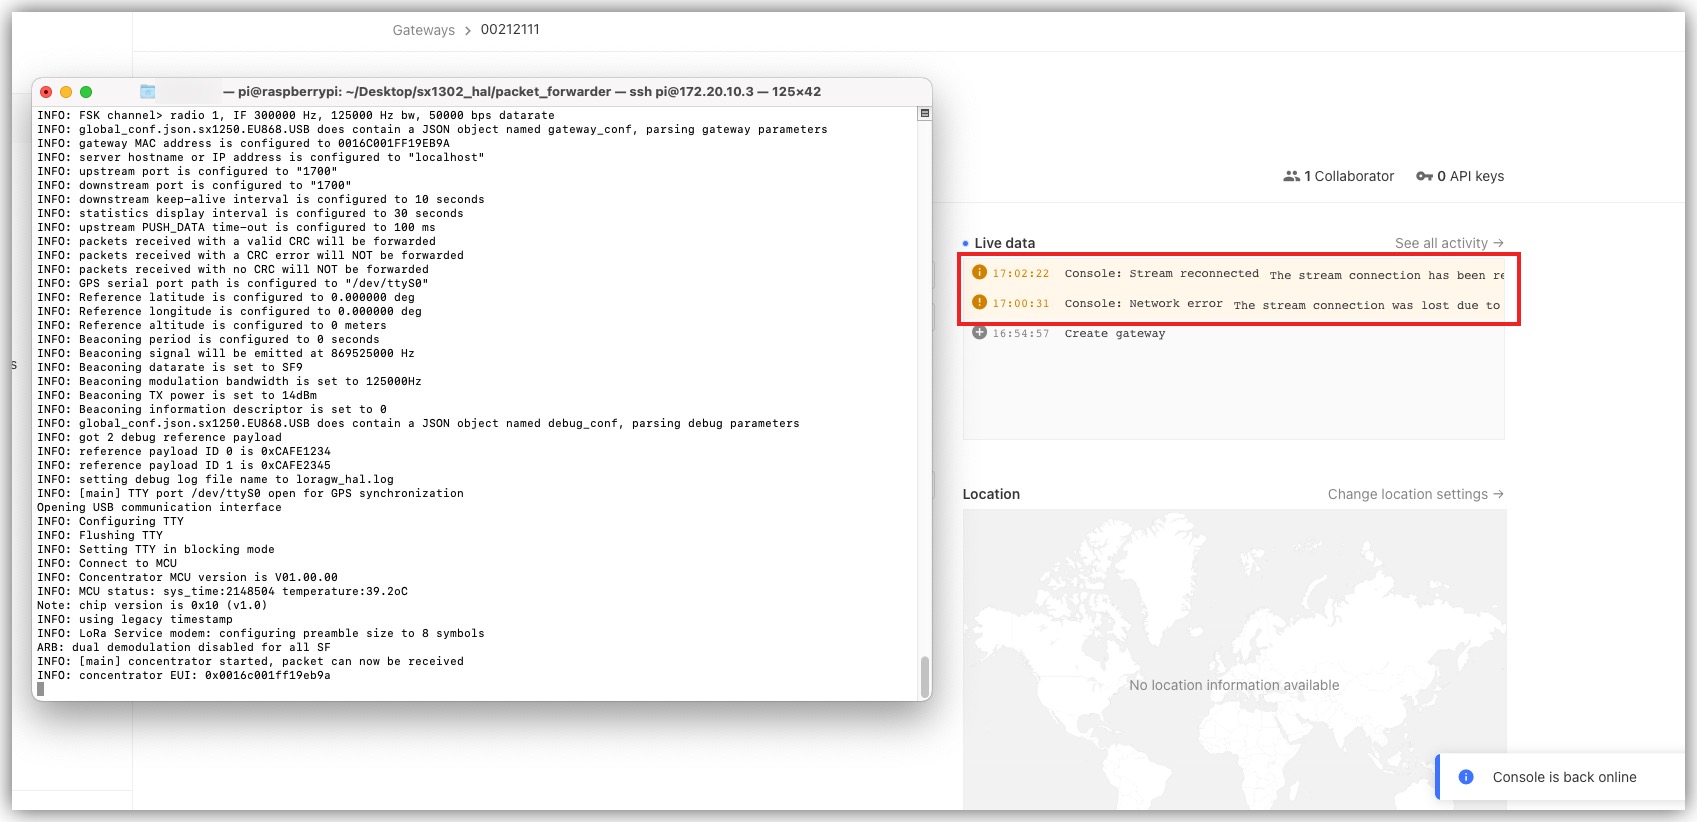Click the Opening USB communication interface line
This screenshot has height=822, width=1697.
[x=159, y=507]
